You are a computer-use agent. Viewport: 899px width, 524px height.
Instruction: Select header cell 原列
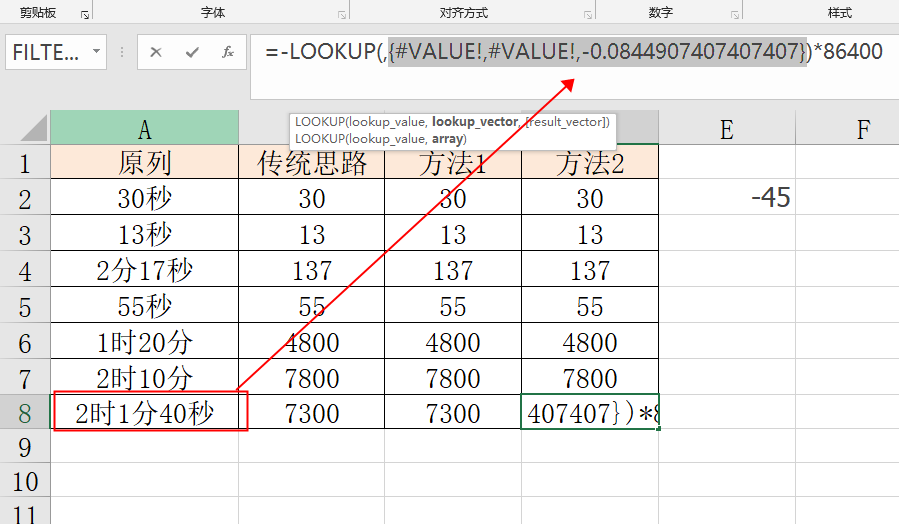(x=144, y=162)
